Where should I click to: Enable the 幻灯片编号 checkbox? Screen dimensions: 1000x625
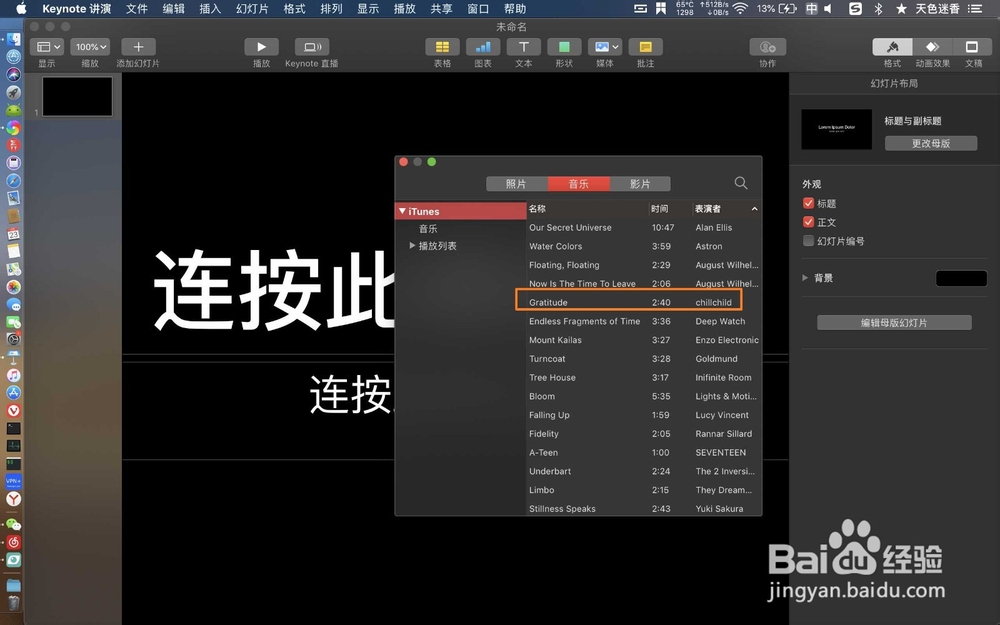809,240
